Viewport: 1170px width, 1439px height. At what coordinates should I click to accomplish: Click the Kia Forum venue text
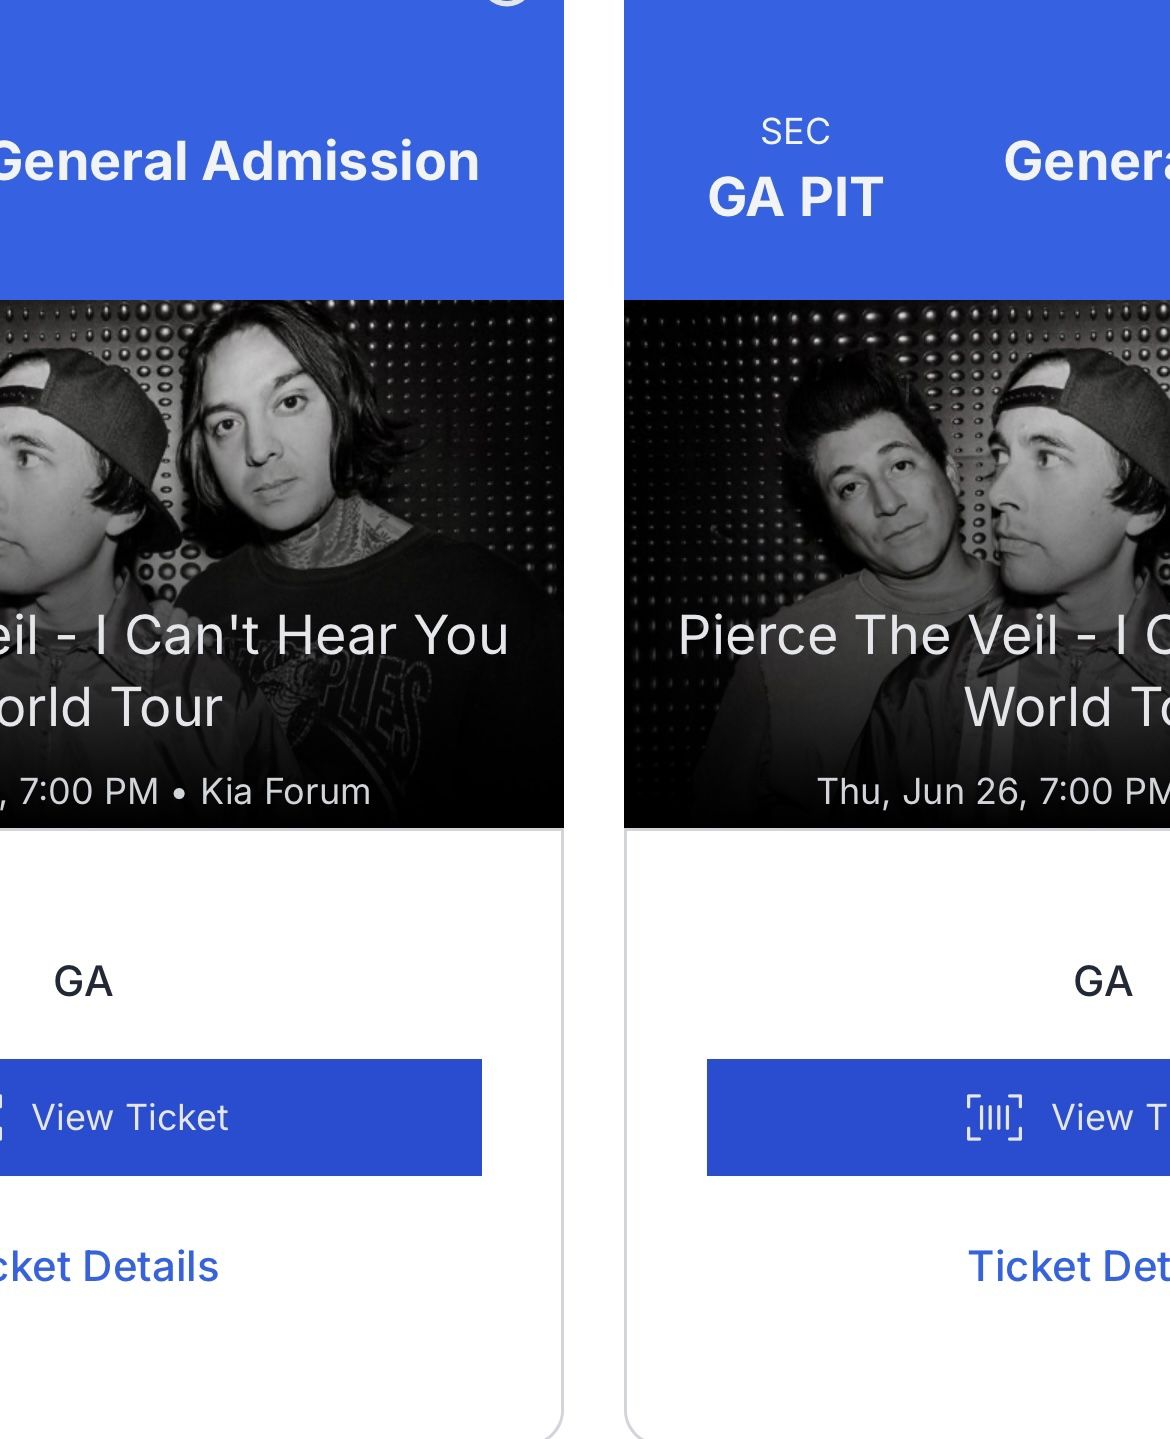point(285,791)
